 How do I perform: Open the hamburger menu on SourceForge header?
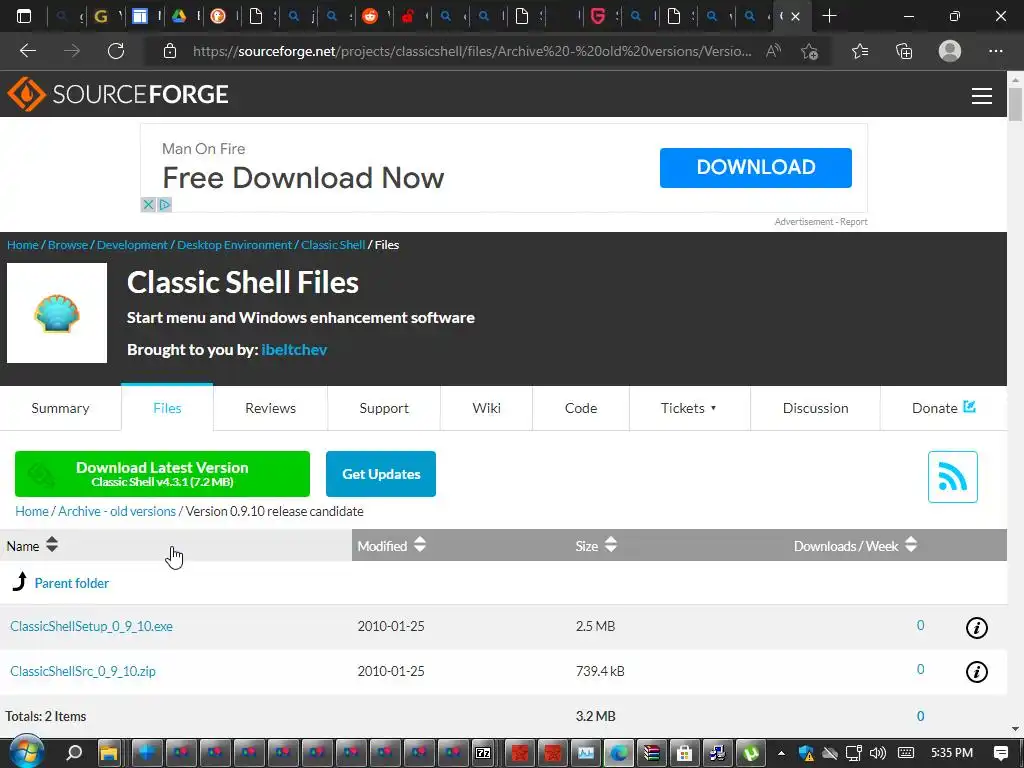point(982,95)
